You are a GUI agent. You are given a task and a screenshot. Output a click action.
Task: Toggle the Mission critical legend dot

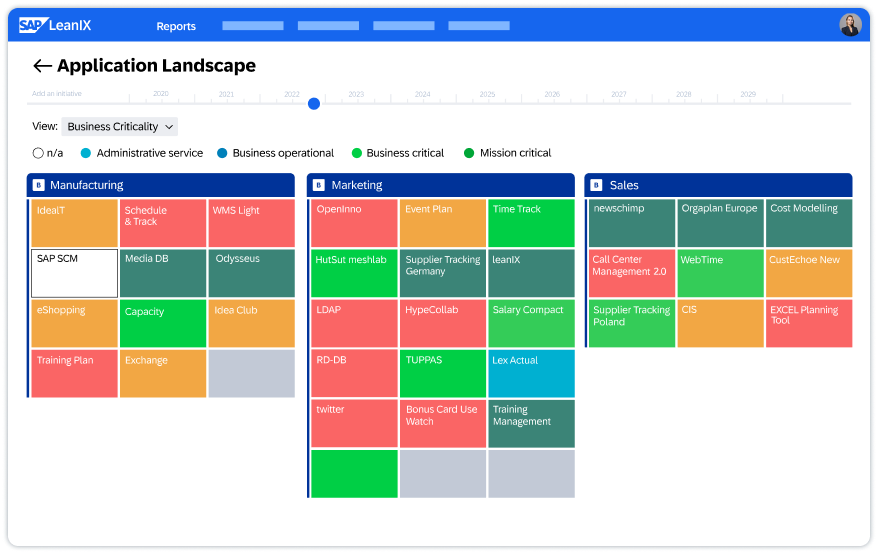point(469,153)
